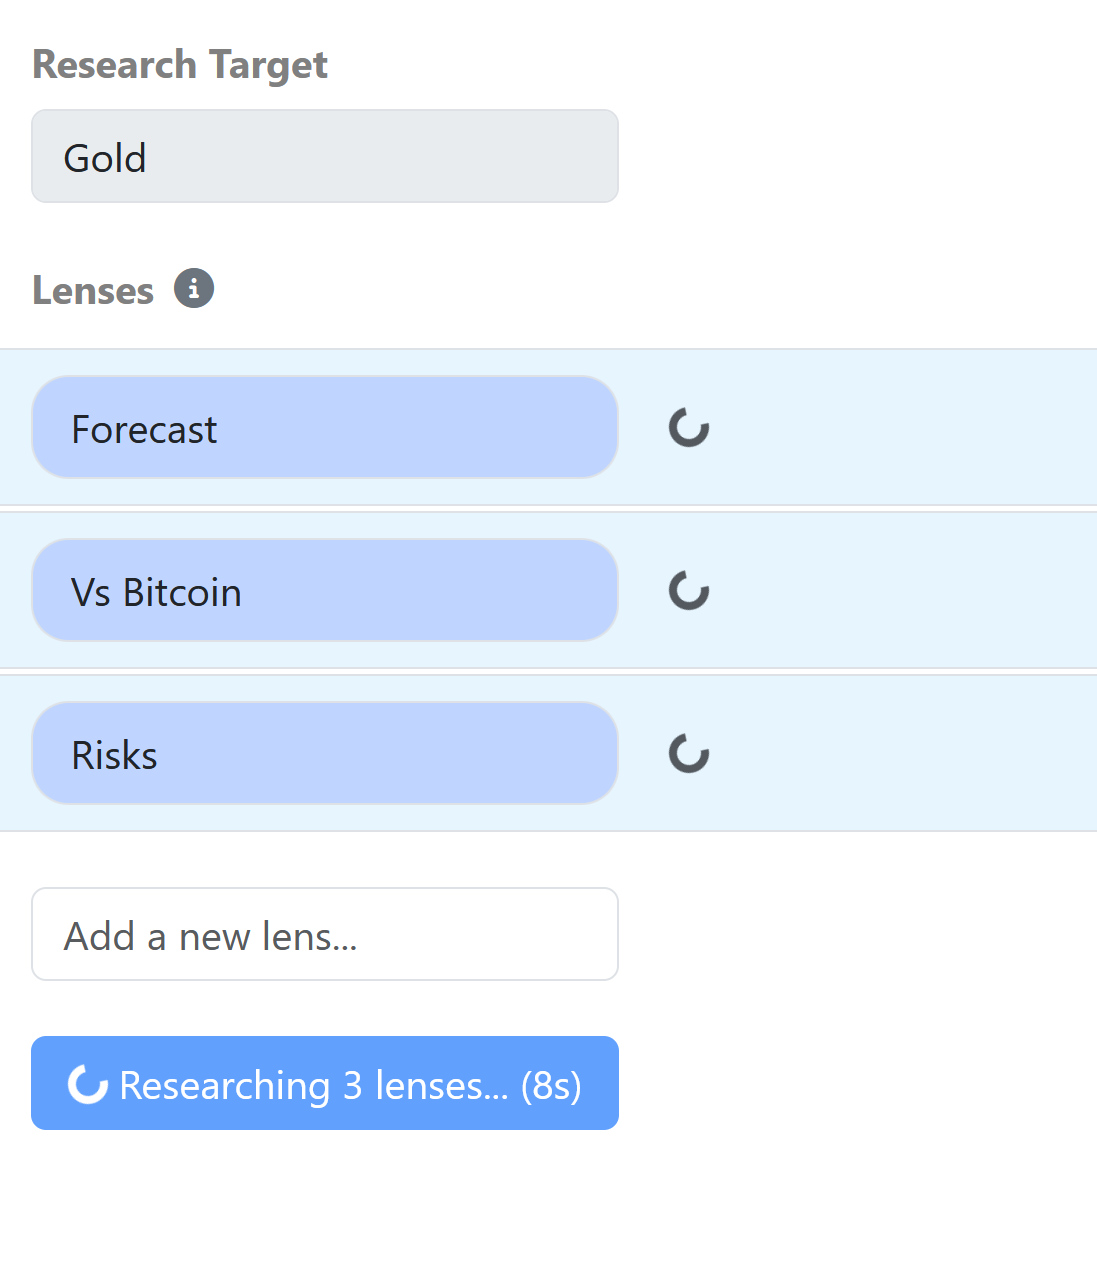1097x1262 pixels.
Task: Click the loading spinner beside Risks
Action: pyautogui.click(x=689, y=753)
